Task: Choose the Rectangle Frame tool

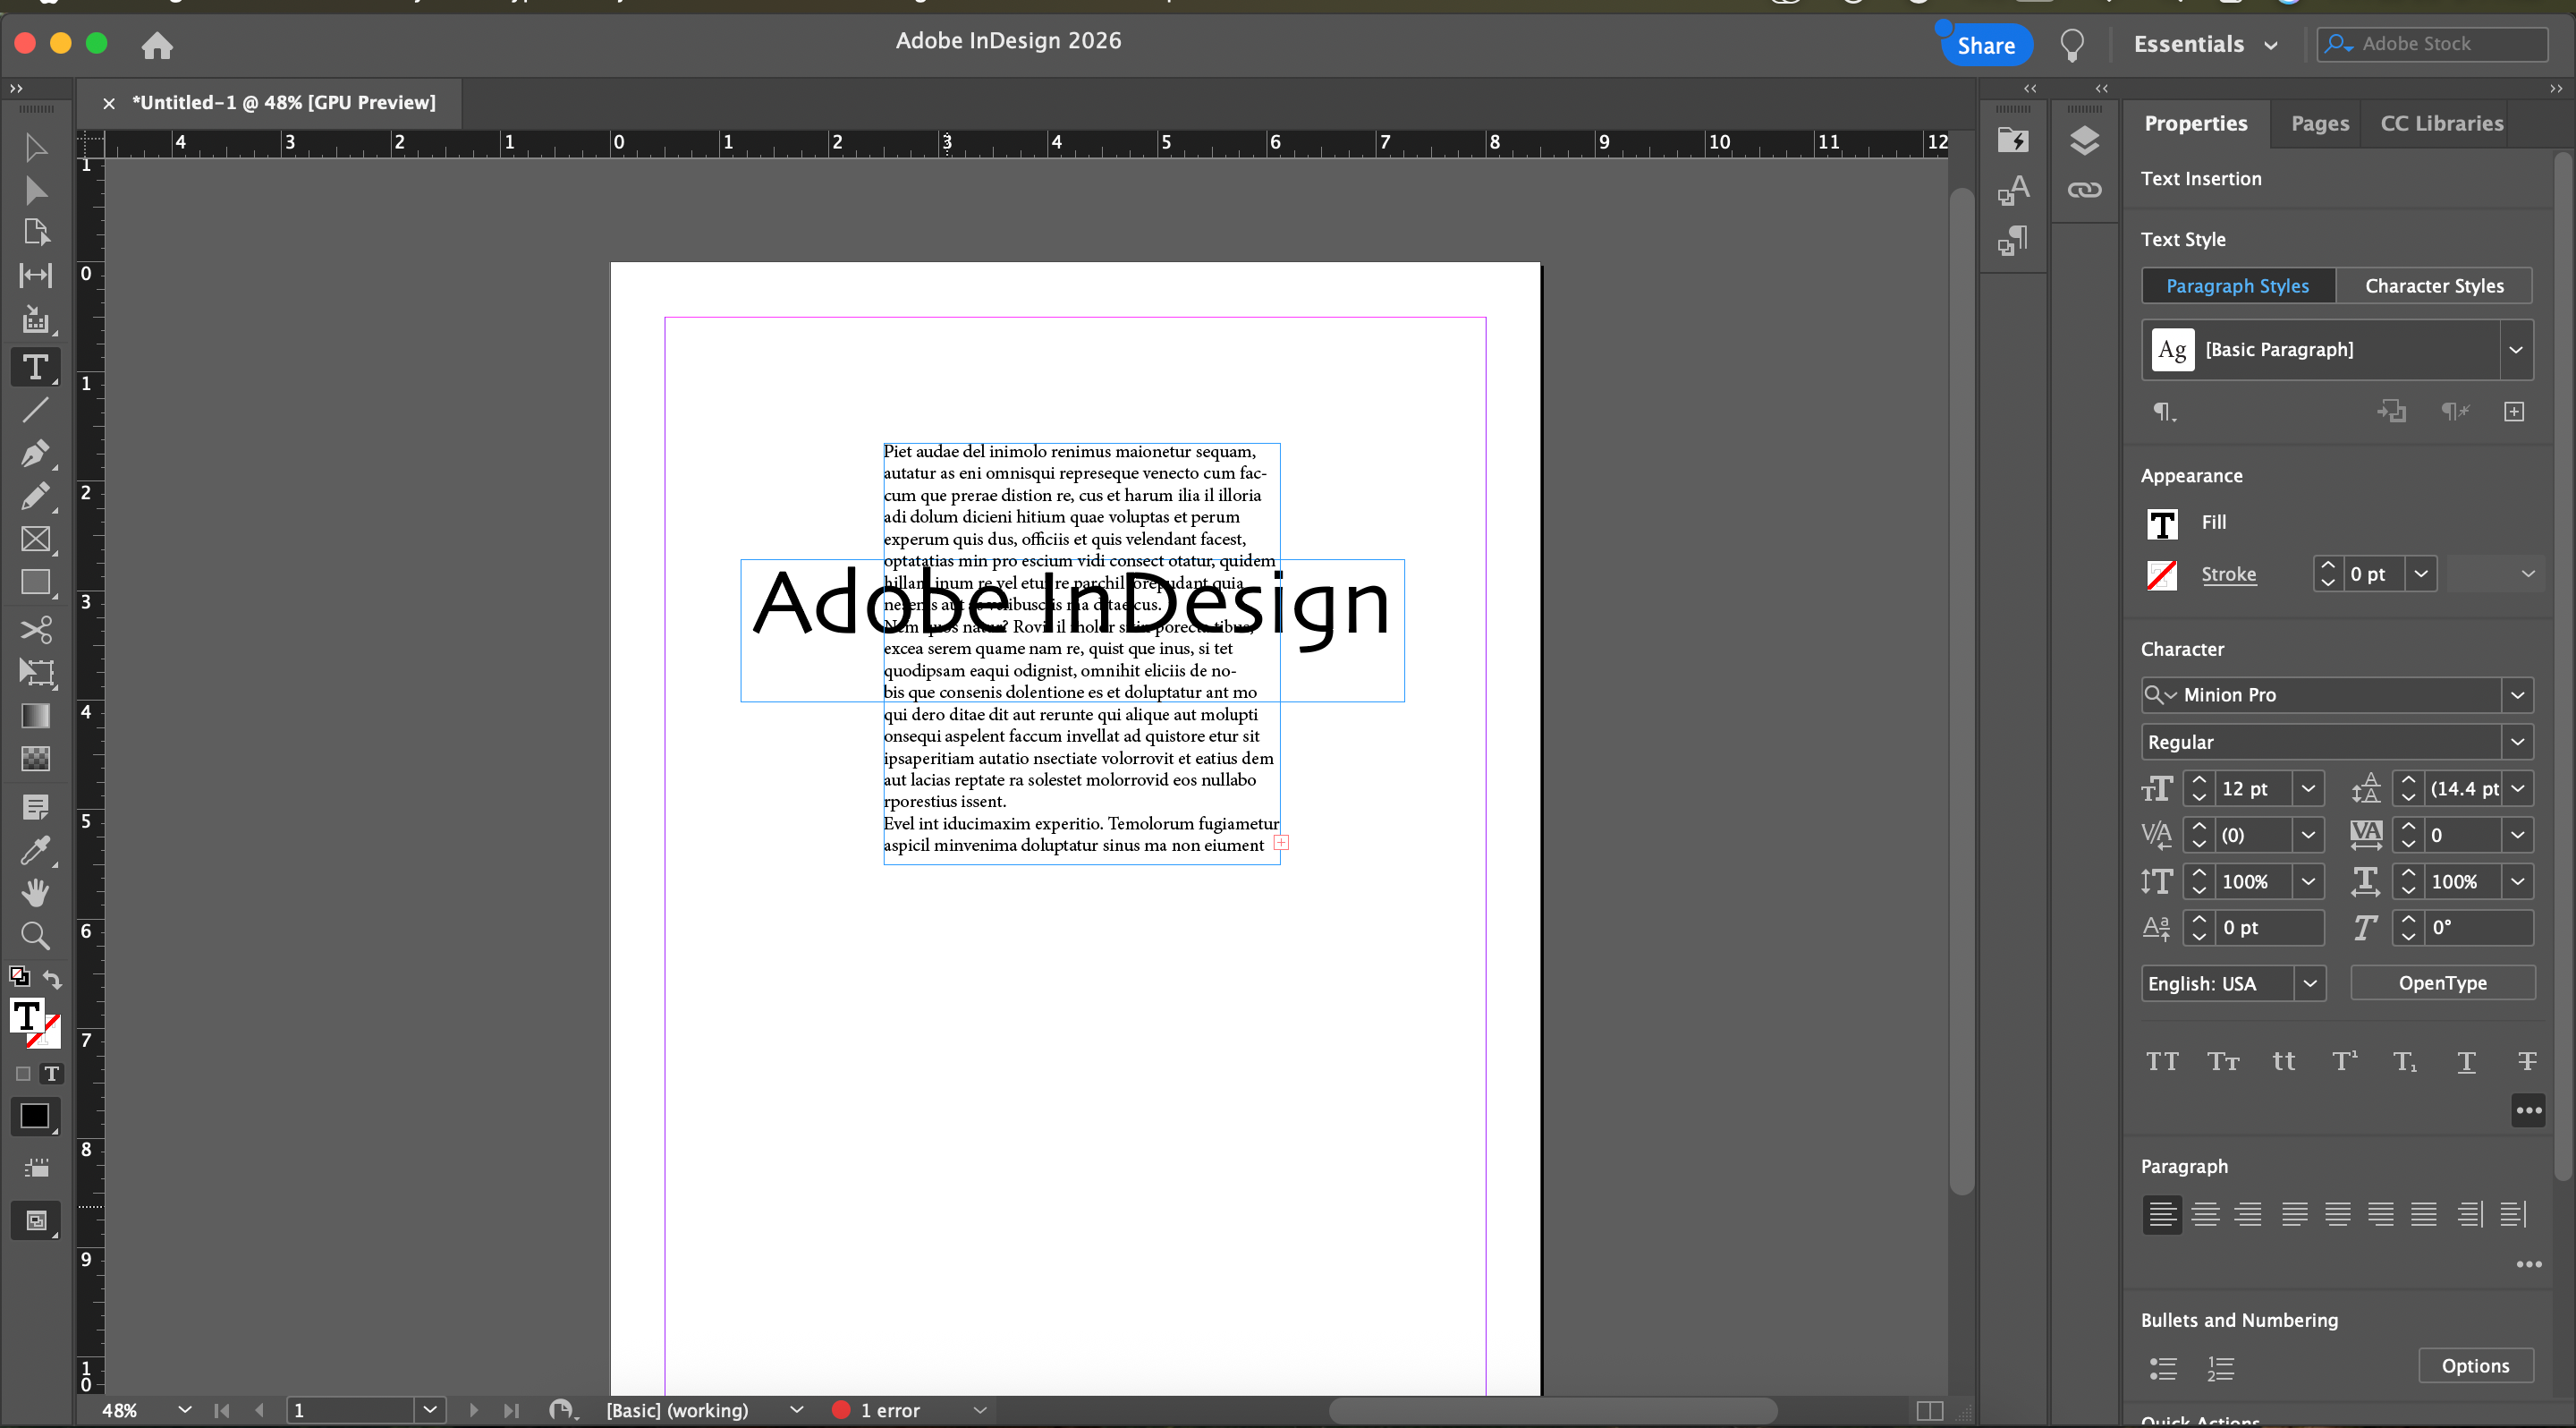Action: [35, 539]
